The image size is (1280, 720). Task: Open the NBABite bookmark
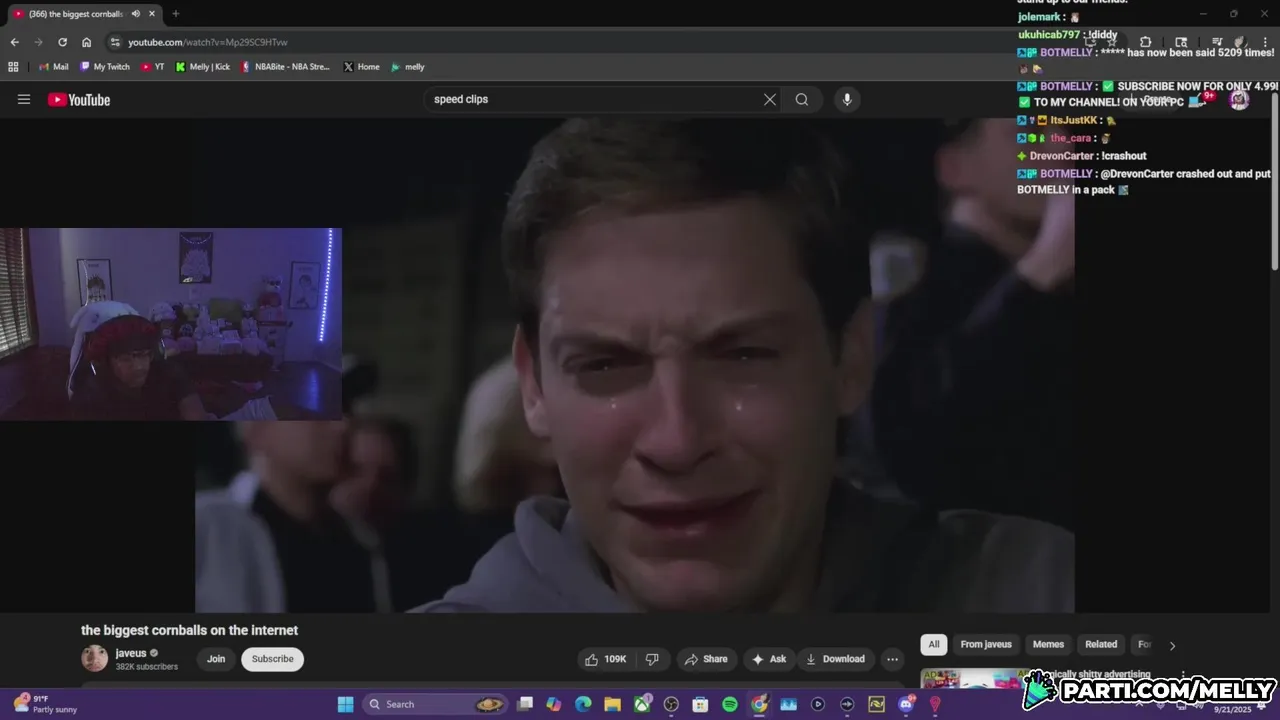(285, 67)
